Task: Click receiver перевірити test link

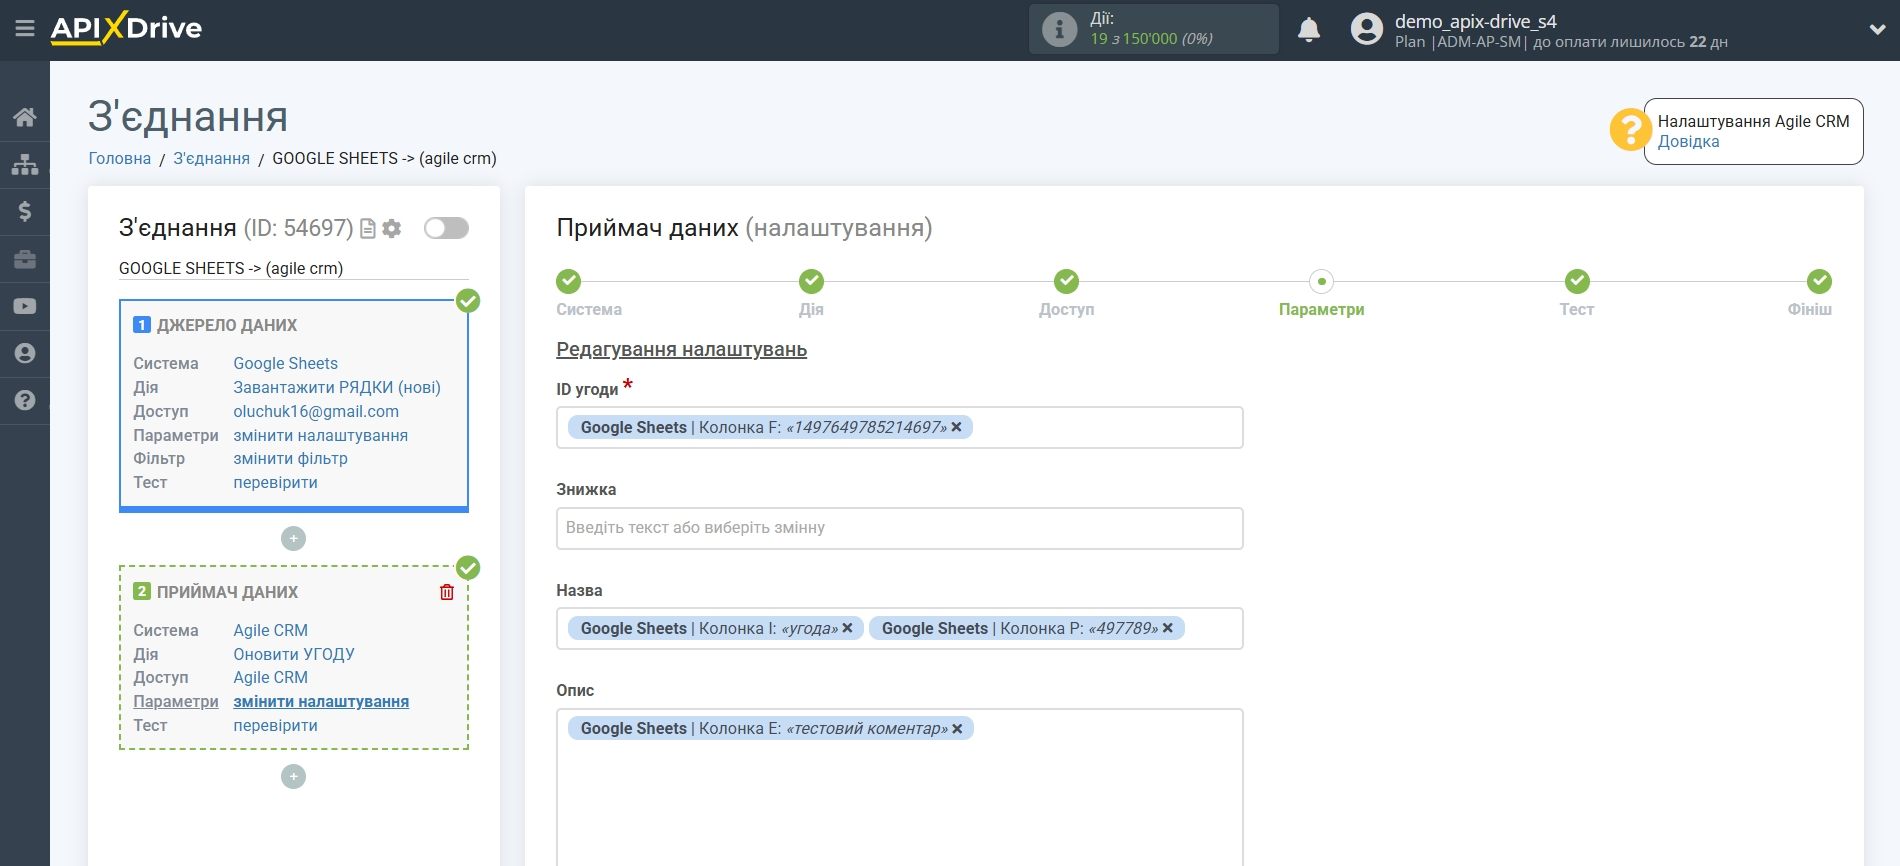Action: pyautogui.click(x=275, y=725)
